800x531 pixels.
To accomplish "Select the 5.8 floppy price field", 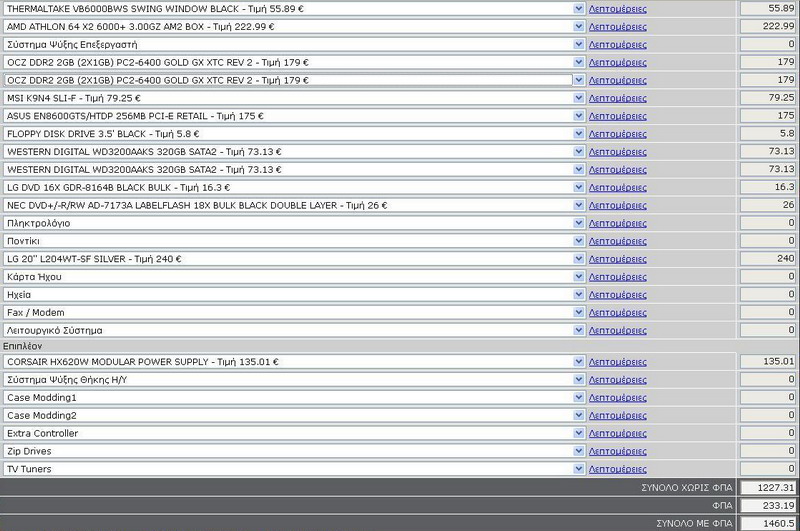I will coord(768,133).
